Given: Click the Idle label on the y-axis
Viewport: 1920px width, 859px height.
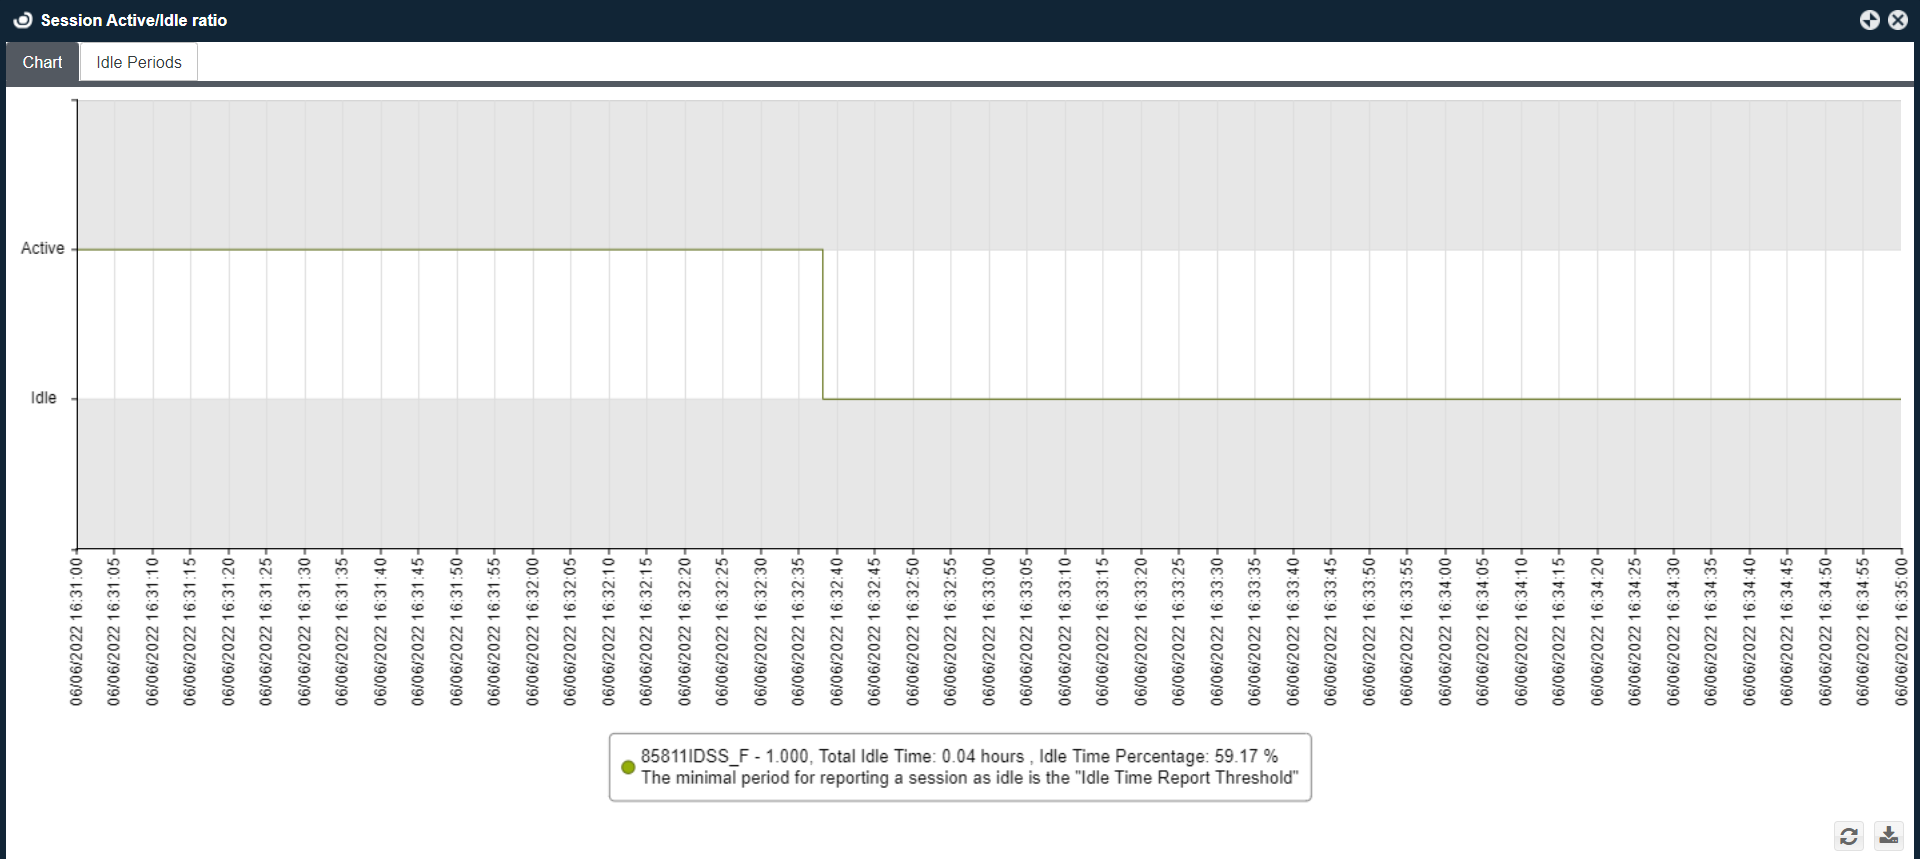Looking at the screenshot, I should (43, 398).
